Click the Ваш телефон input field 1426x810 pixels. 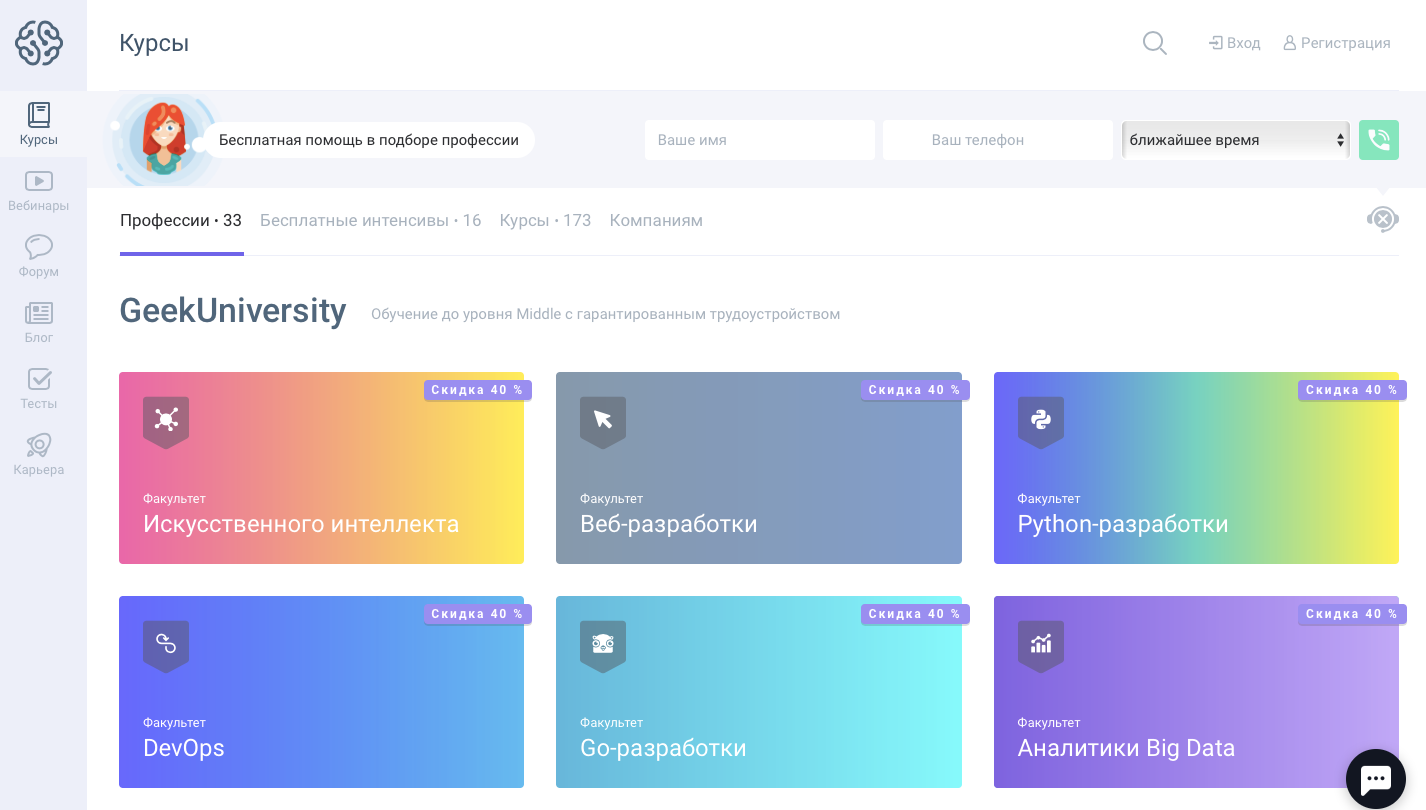tap(998, 140)
